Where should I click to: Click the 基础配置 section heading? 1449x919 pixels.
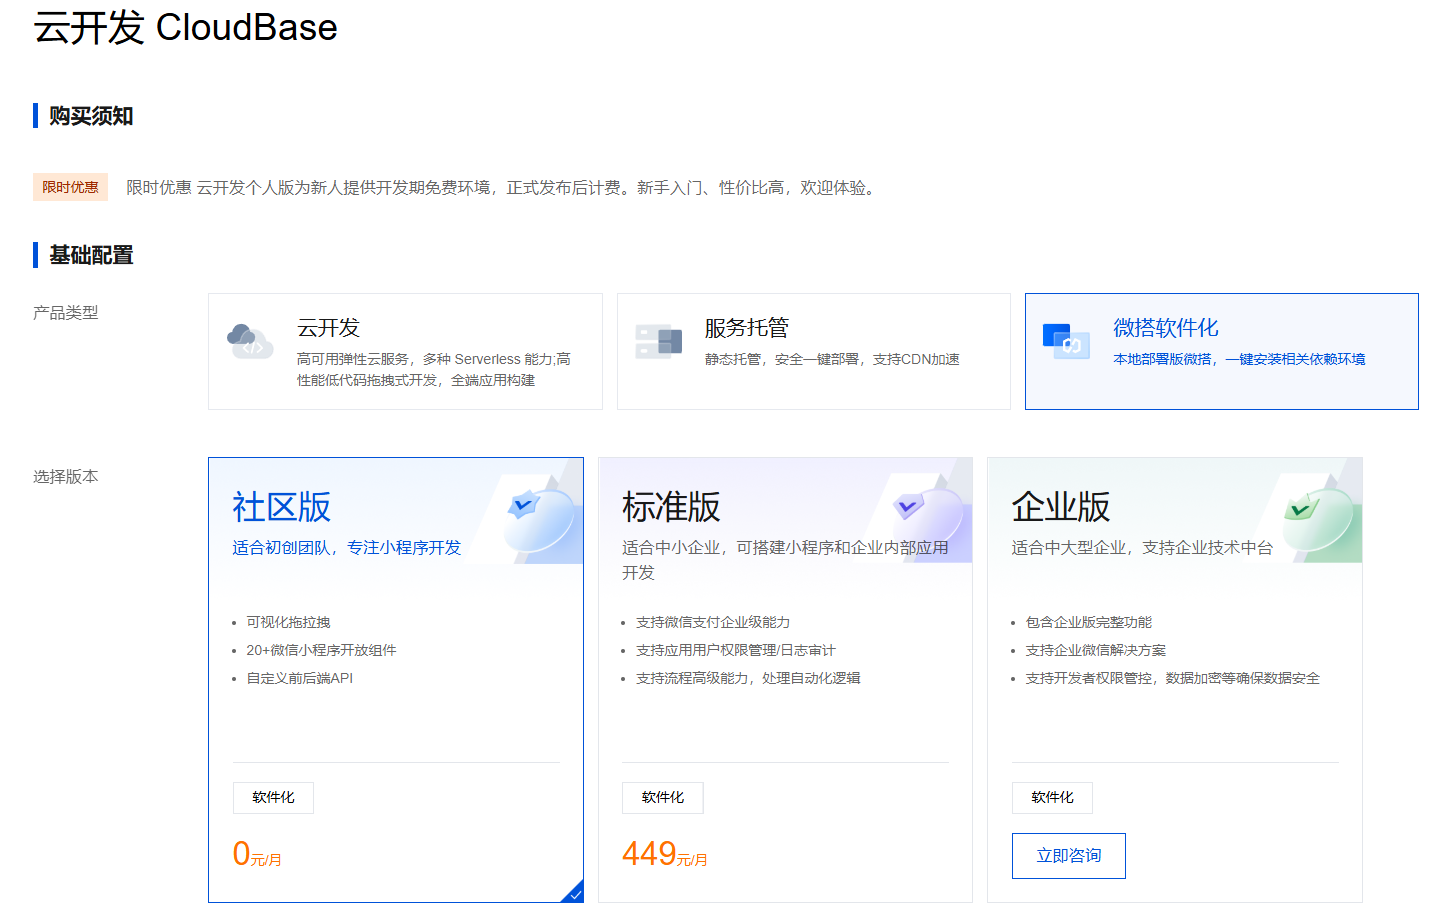coord(91,255)
